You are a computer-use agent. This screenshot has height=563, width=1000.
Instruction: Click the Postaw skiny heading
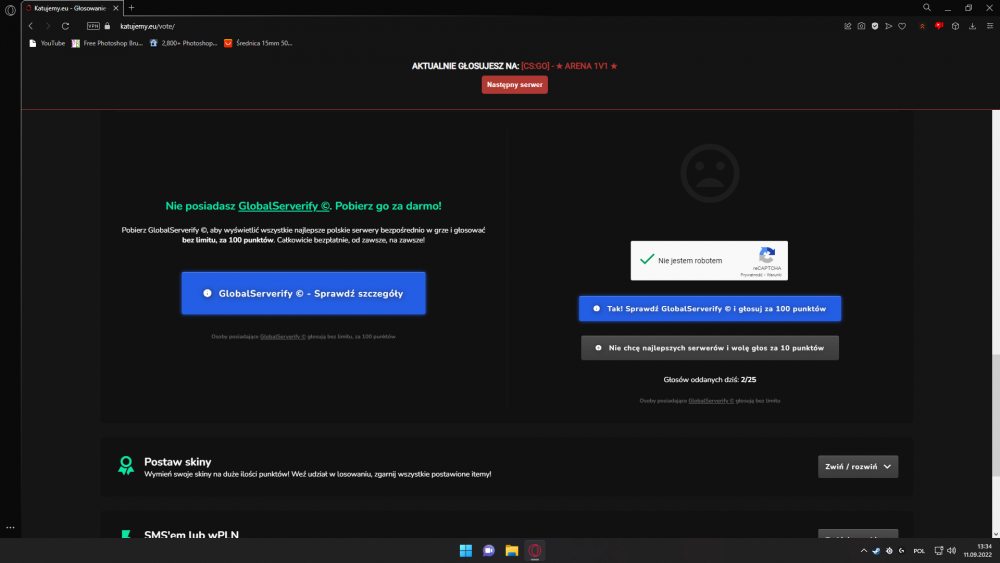tap(177, 462)
